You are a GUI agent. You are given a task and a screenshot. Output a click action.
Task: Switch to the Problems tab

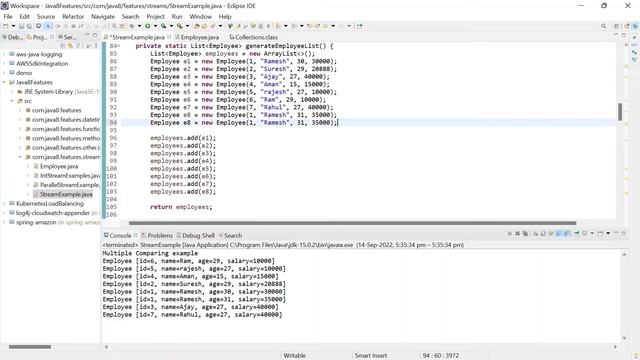tap(157, 235)
